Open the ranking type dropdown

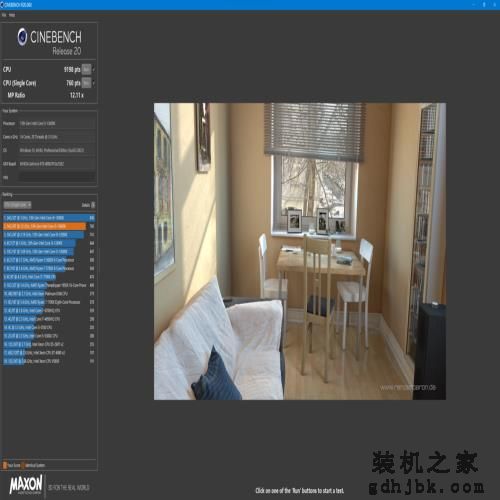pyautogui.click(x=17, y=205)
